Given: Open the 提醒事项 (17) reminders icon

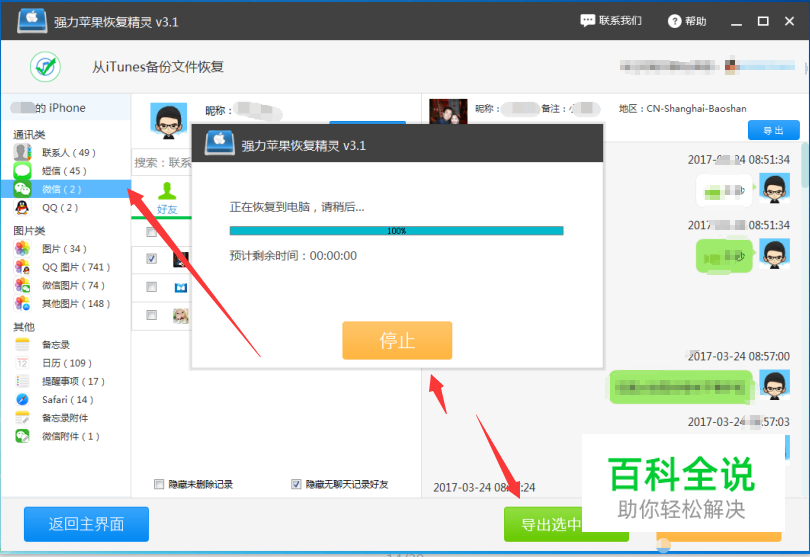Looking at the screenshot, I should [22, 381].
